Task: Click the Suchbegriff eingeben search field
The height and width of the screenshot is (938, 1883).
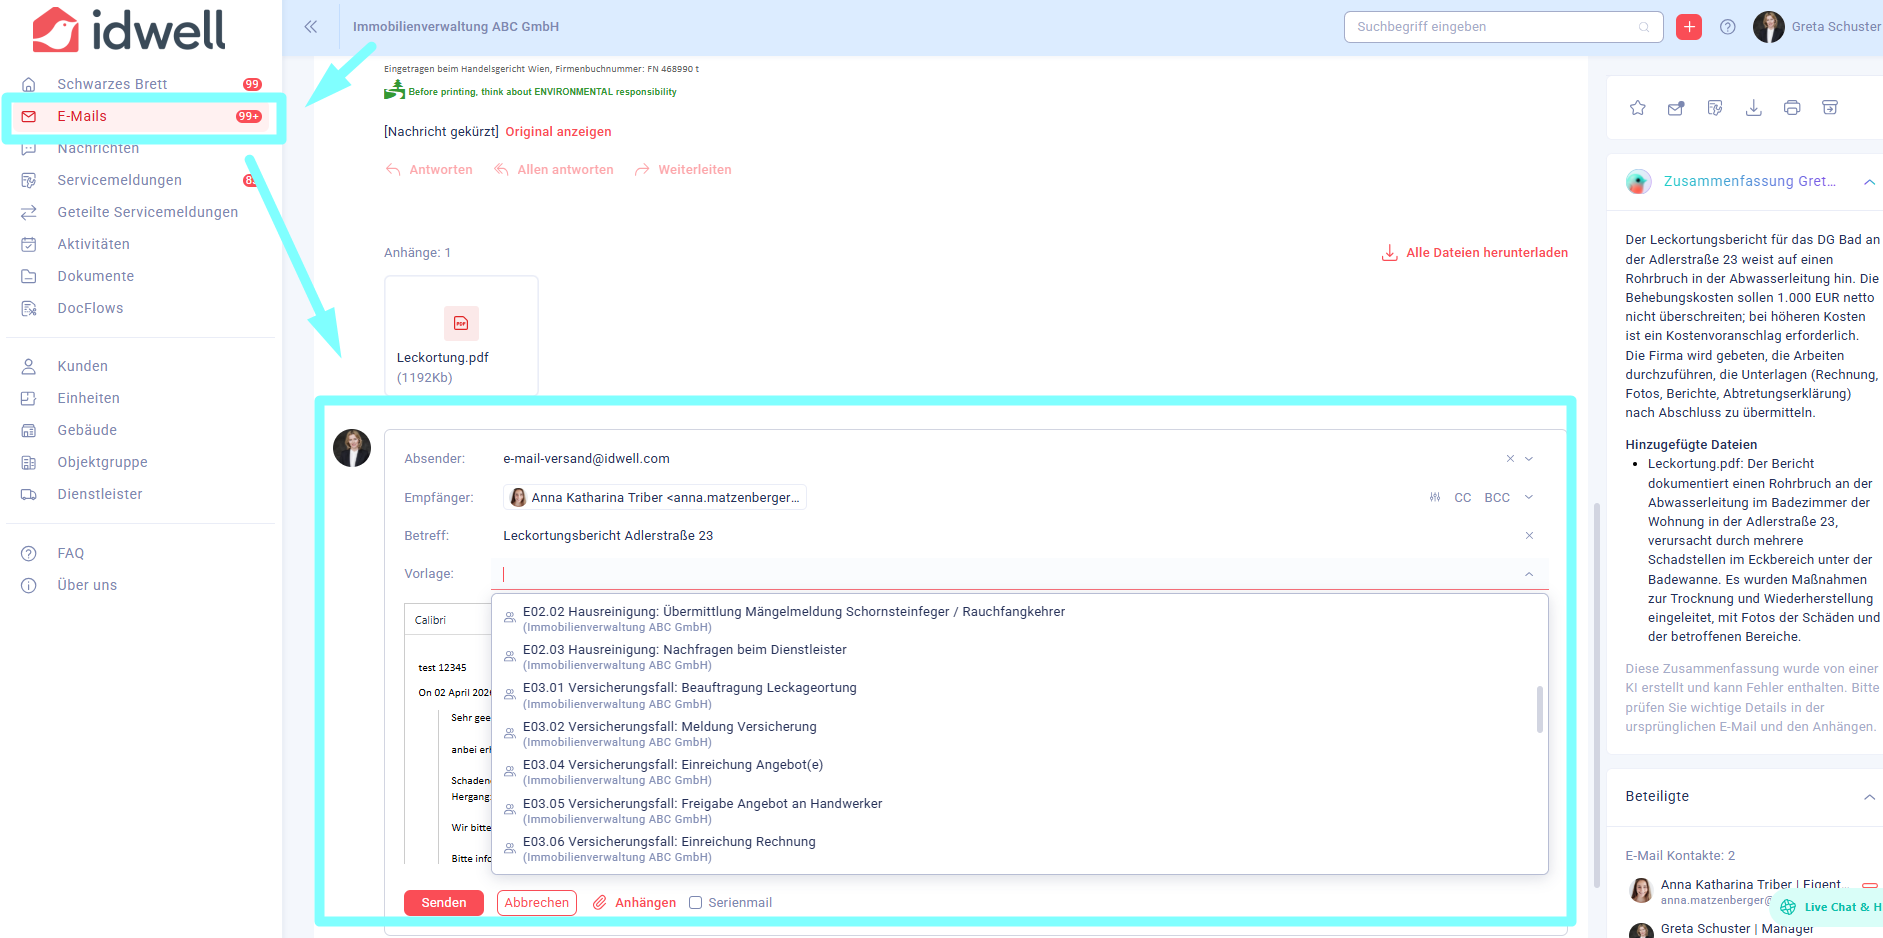Action: point(1503,27)
